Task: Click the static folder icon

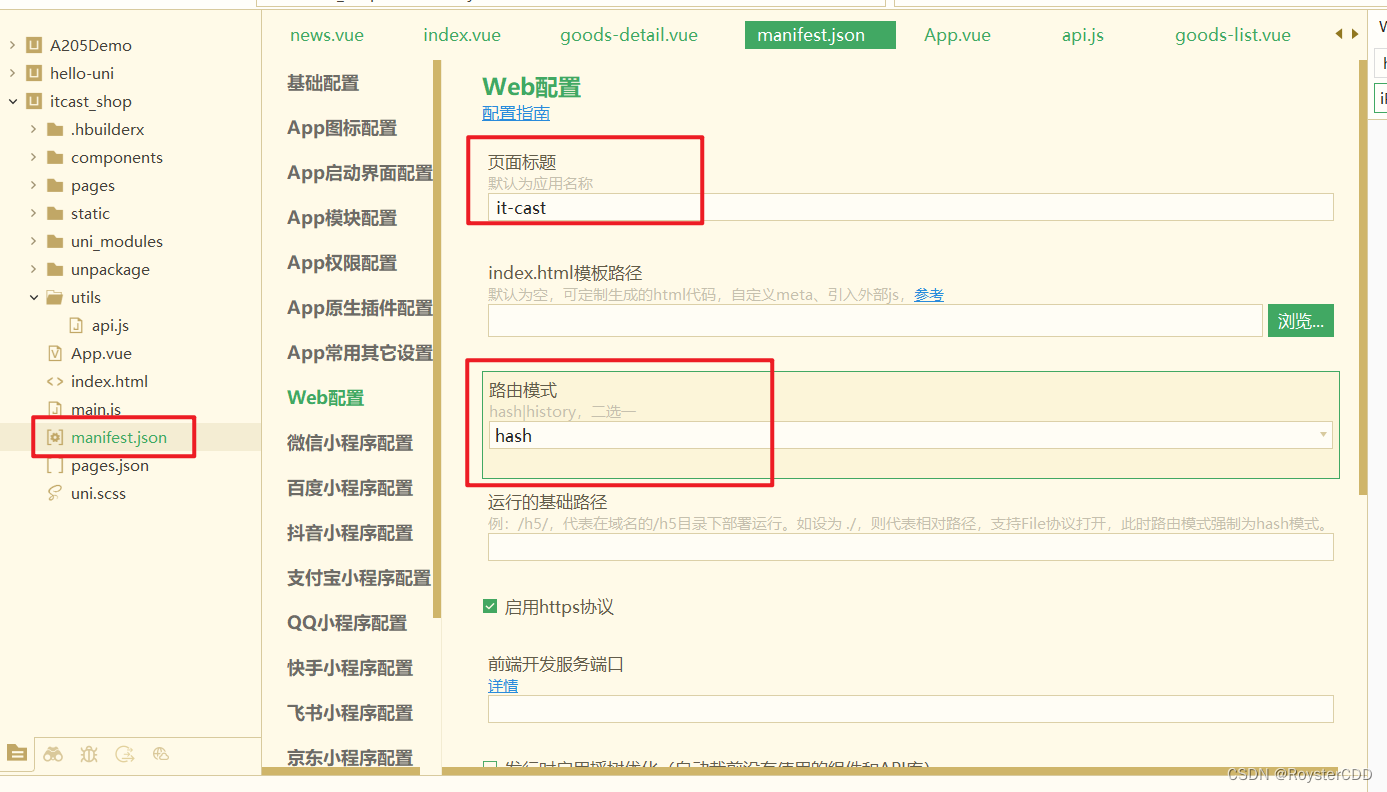Action: [55, 213]
